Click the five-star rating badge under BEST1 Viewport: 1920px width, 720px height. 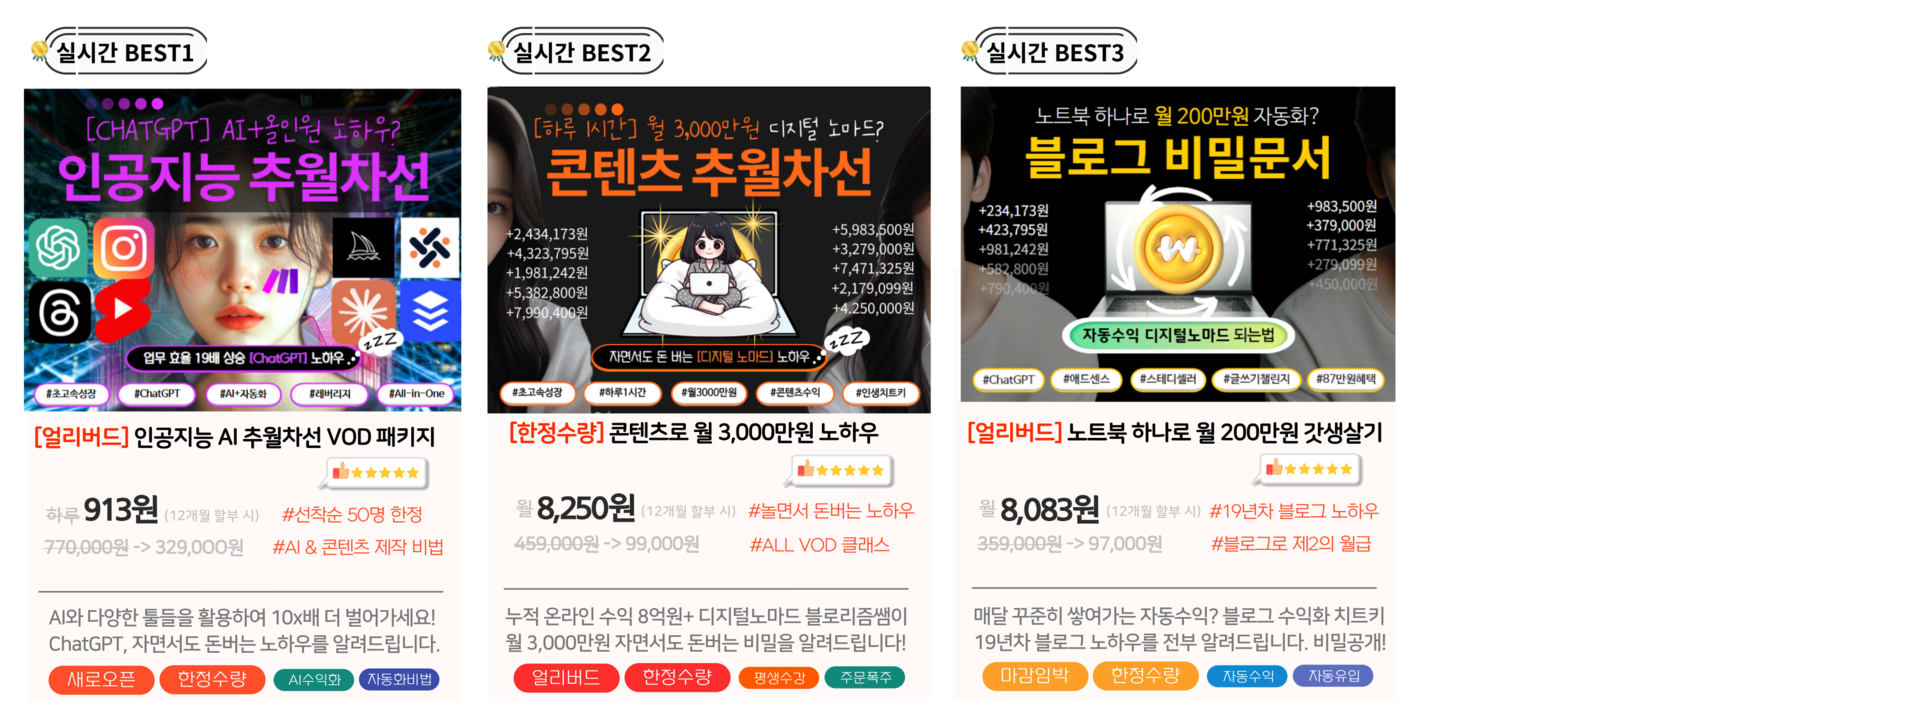point(377,473)
